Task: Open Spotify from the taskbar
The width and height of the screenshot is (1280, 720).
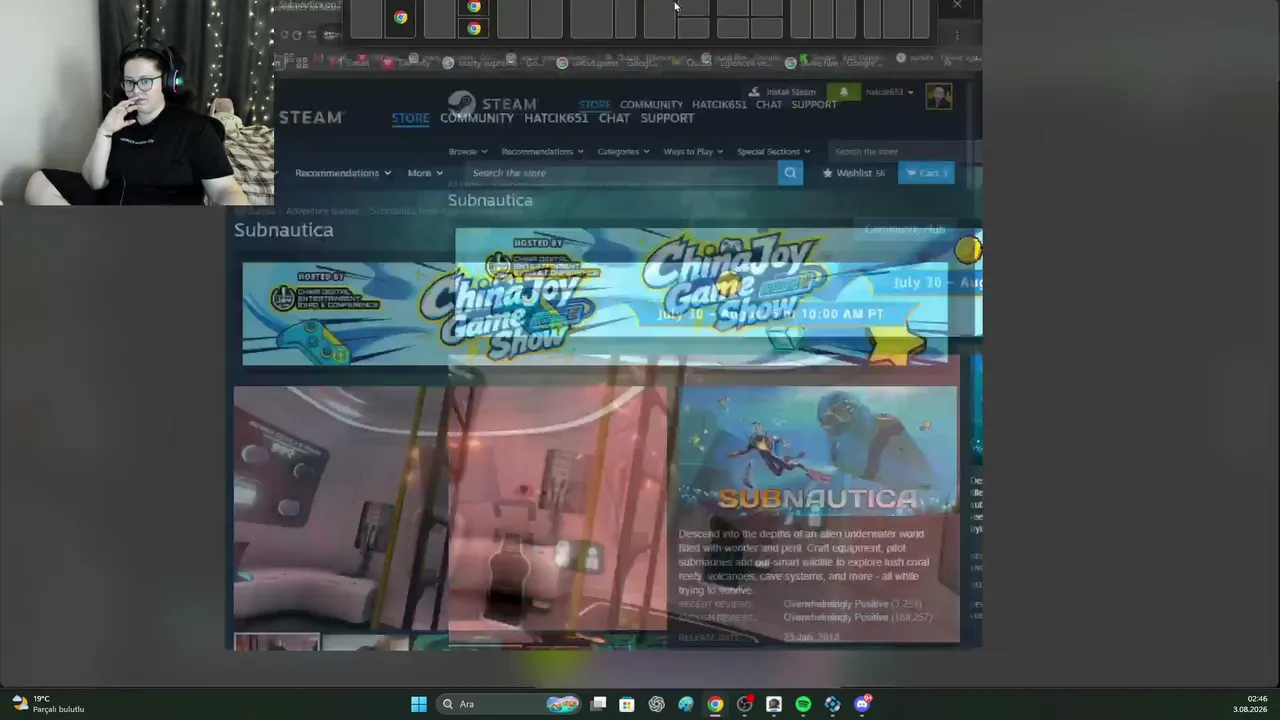Action: pos(803,704)
